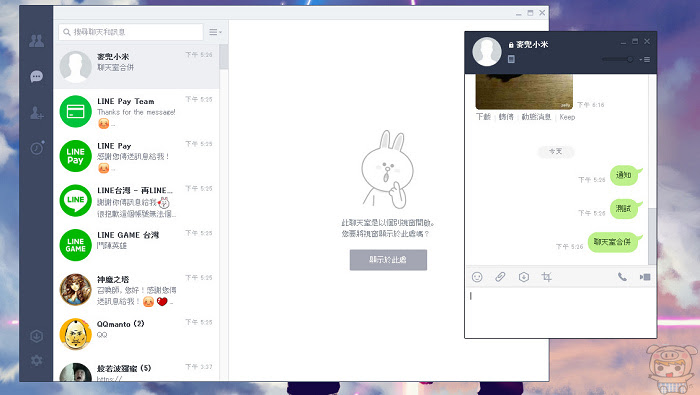Click the screen capture crop icon

(546, 277)
